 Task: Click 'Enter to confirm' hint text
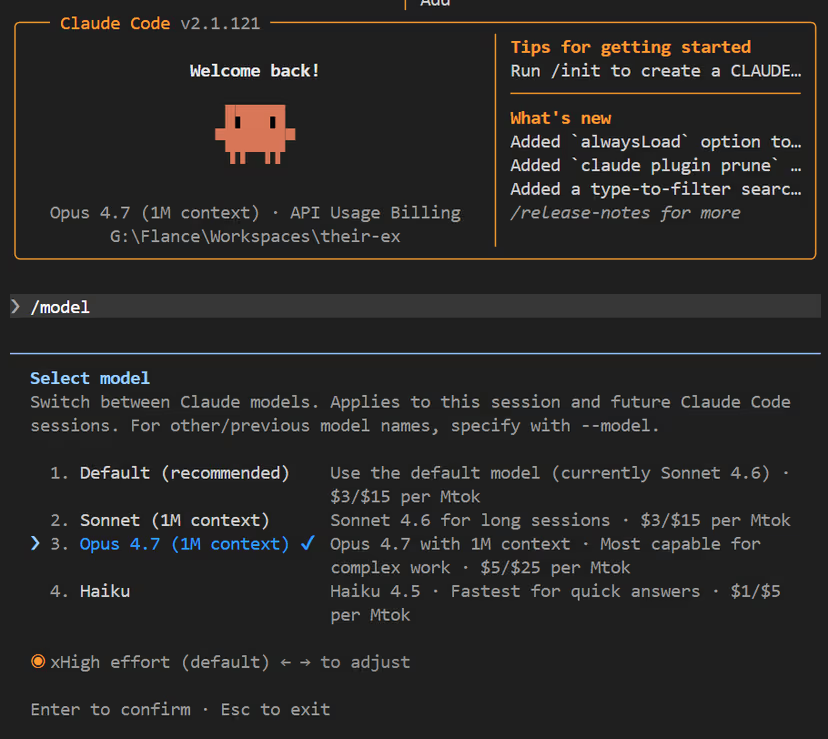pyautogui.click(x=110, y=709)
